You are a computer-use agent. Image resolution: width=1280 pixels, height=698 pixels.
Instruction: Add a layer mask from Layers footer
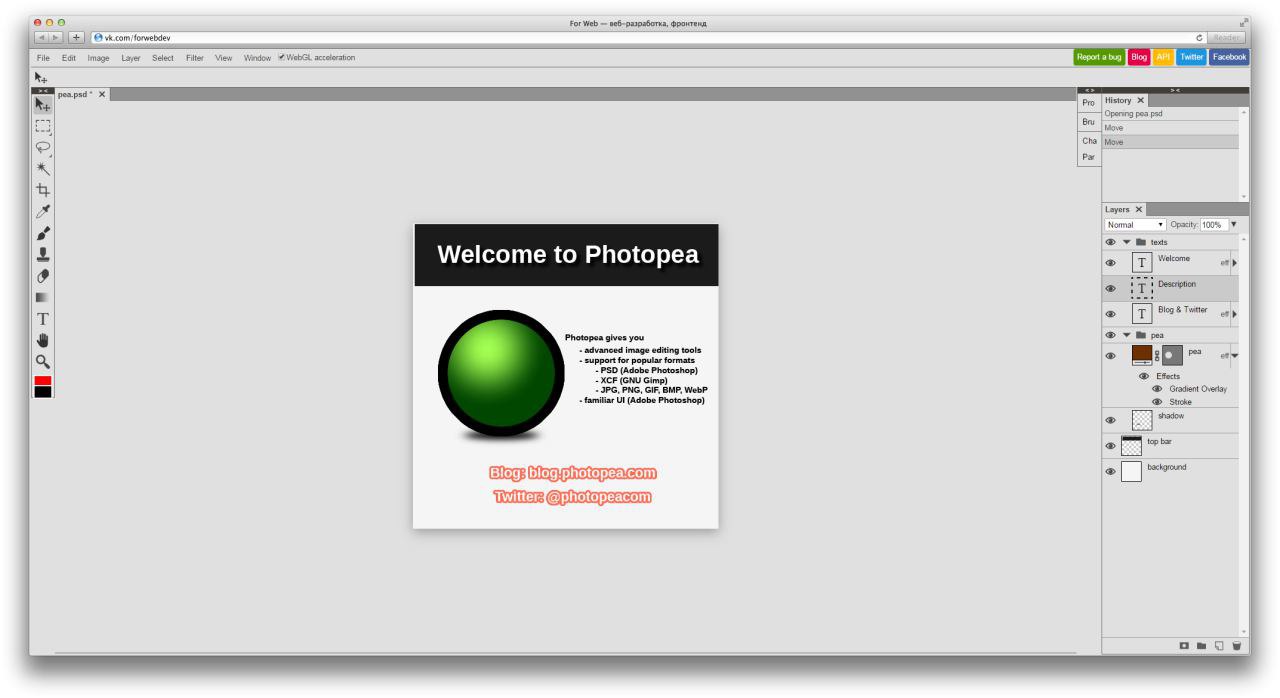(x=1185, y=646)
